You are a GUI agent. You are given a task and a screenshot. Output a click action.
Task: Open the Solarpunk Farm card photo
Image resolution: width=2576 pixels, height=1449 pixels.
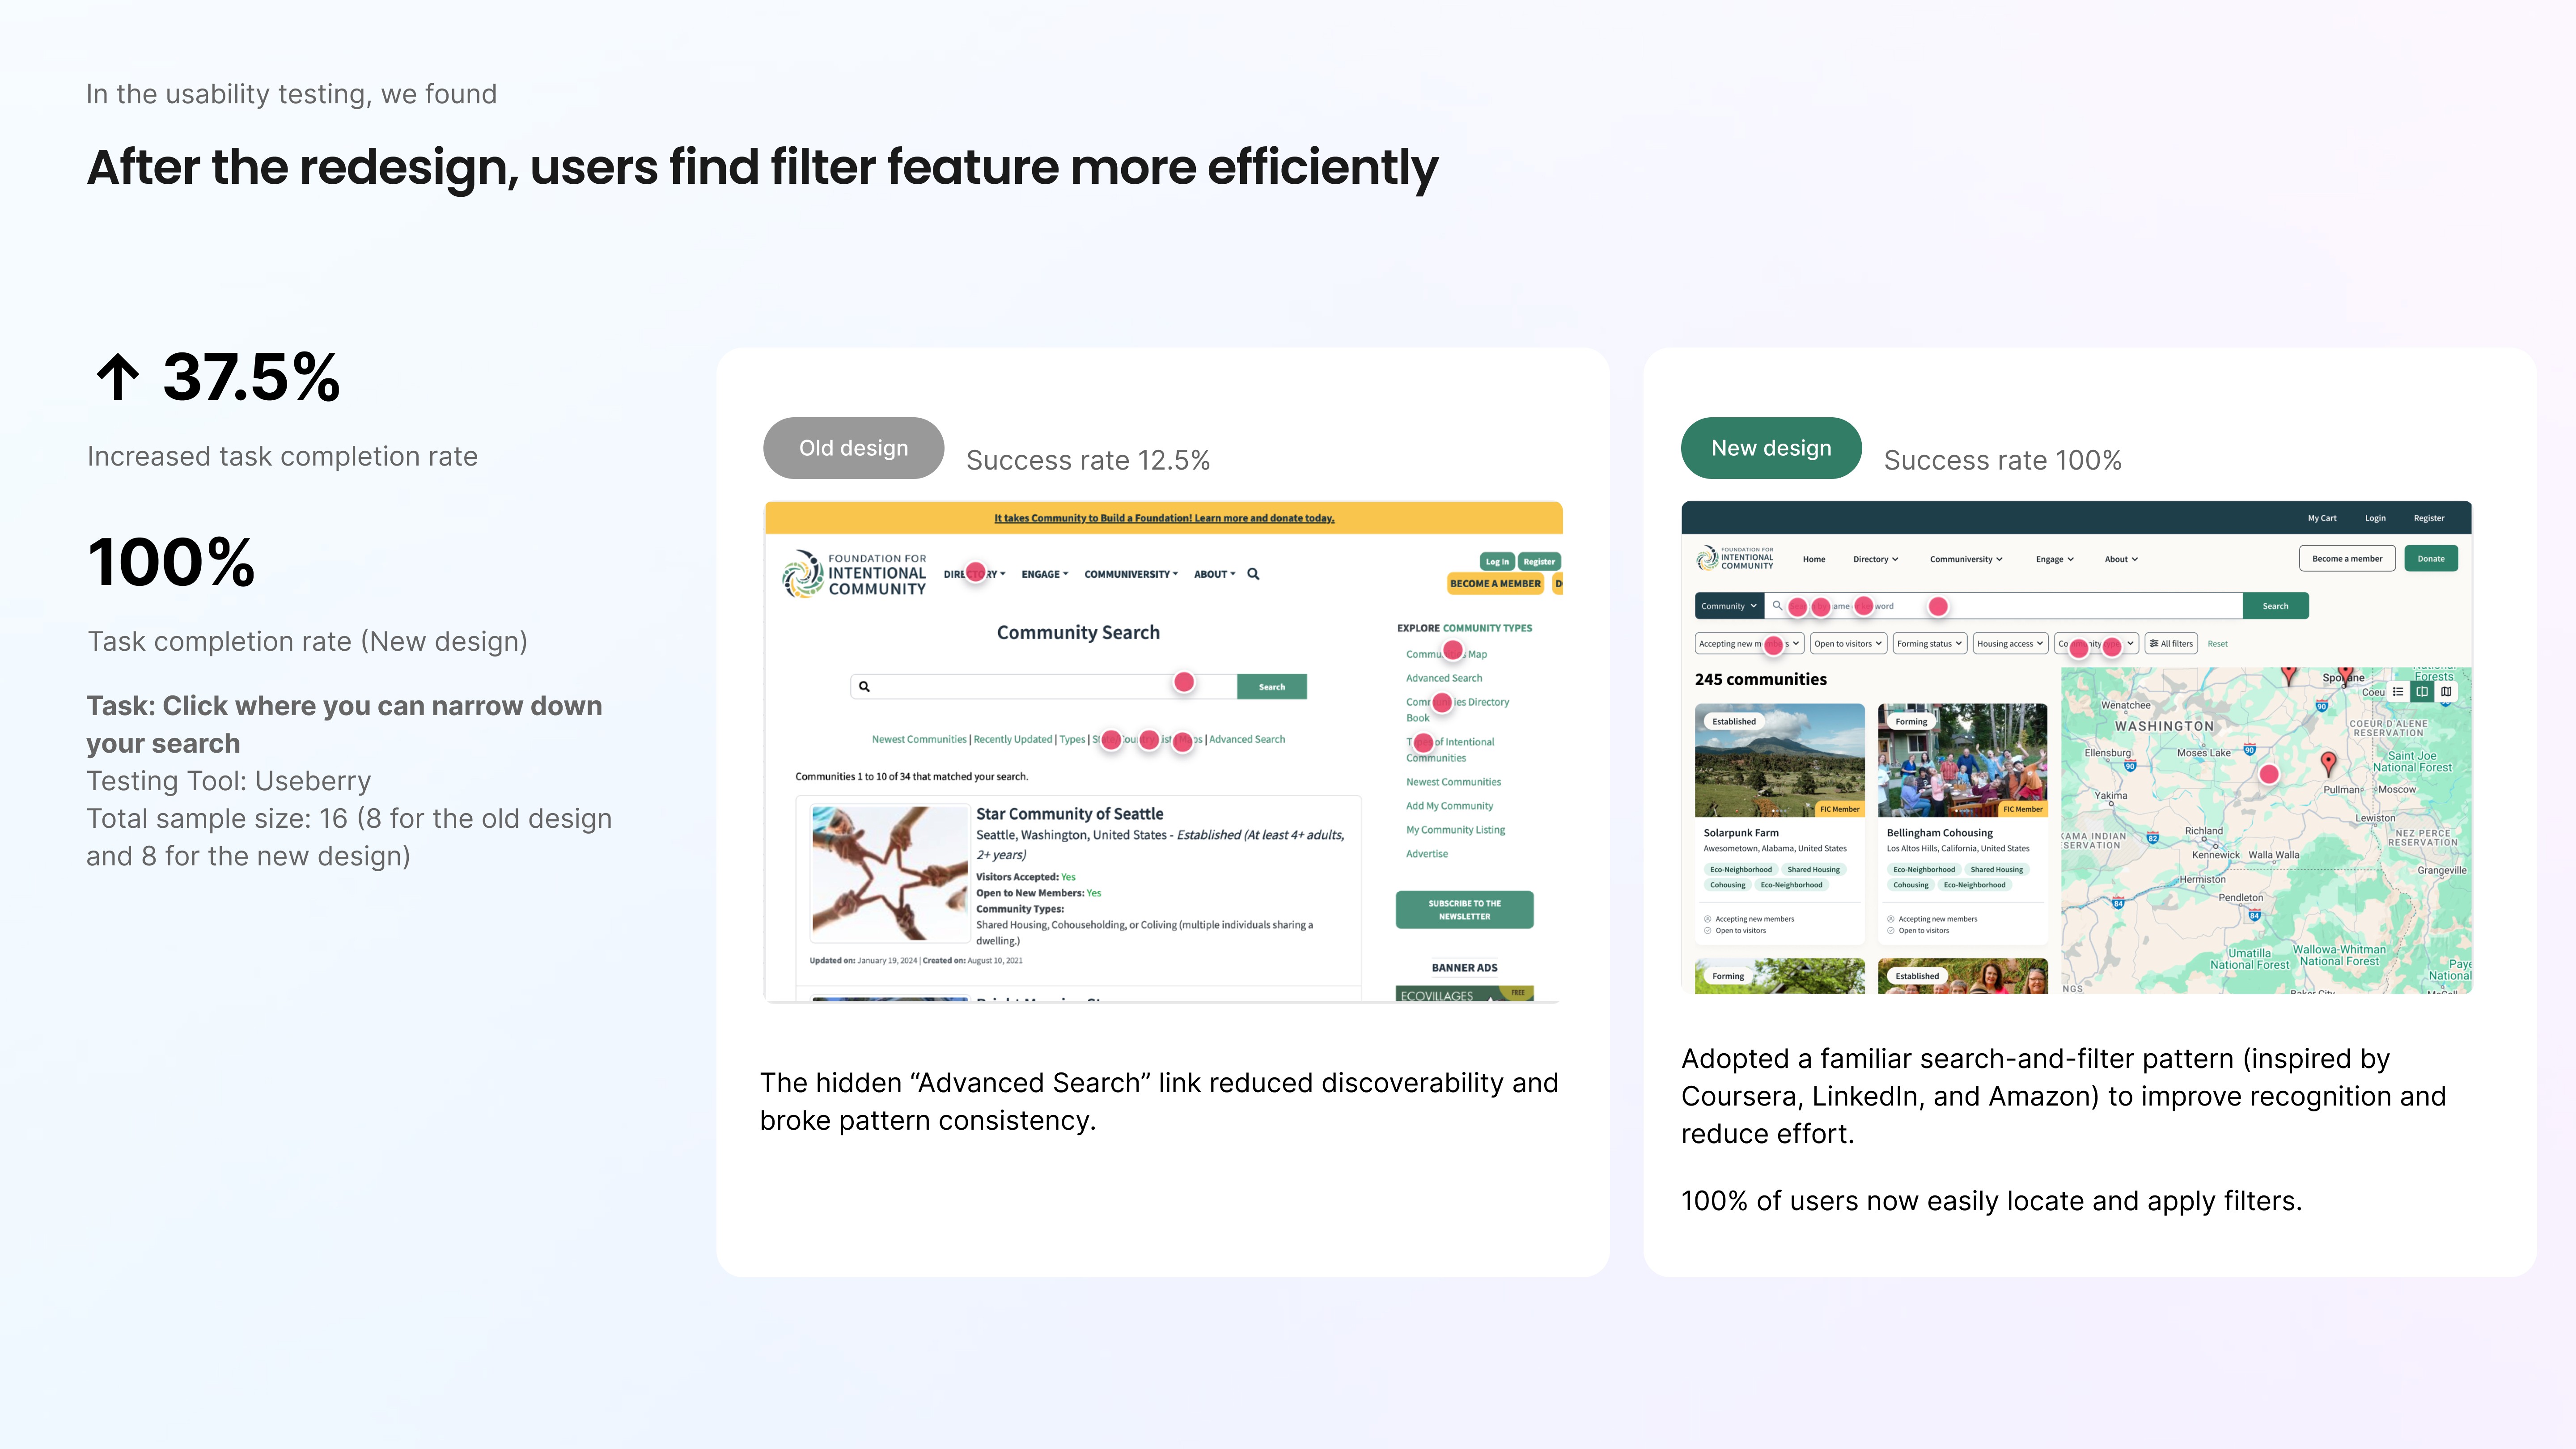[1779, 760]
